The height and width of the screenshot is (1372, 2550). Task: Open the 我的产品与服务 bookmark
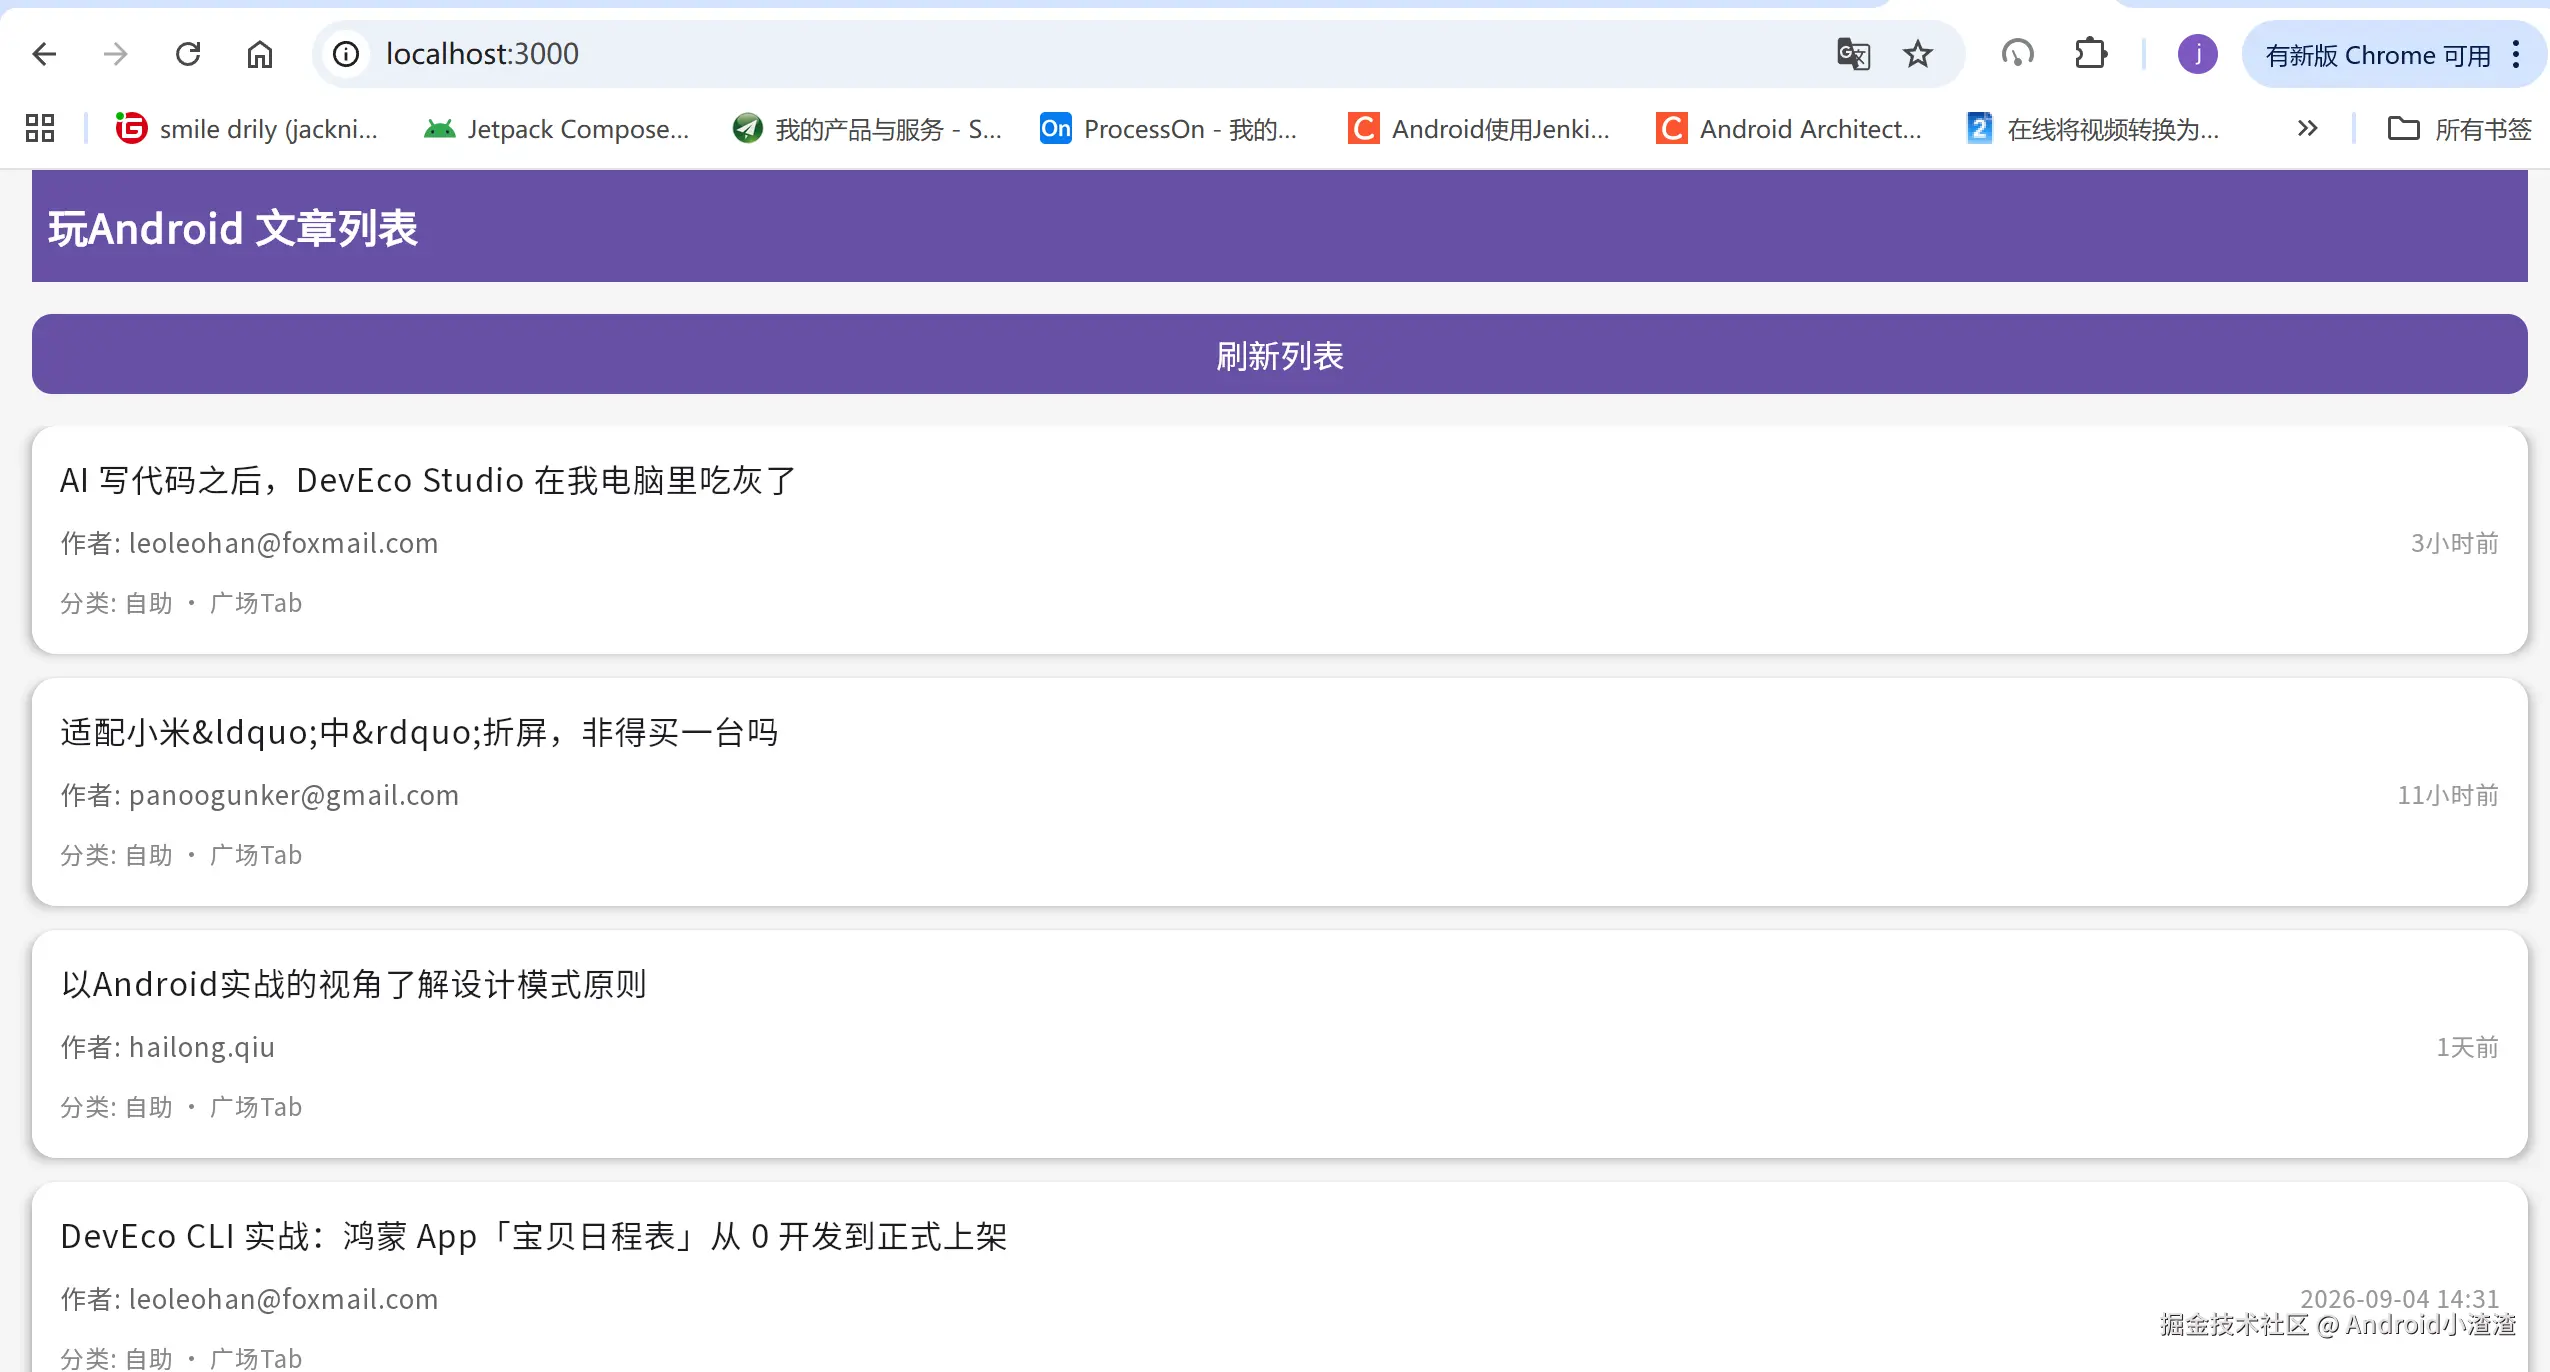click(866, 128)
